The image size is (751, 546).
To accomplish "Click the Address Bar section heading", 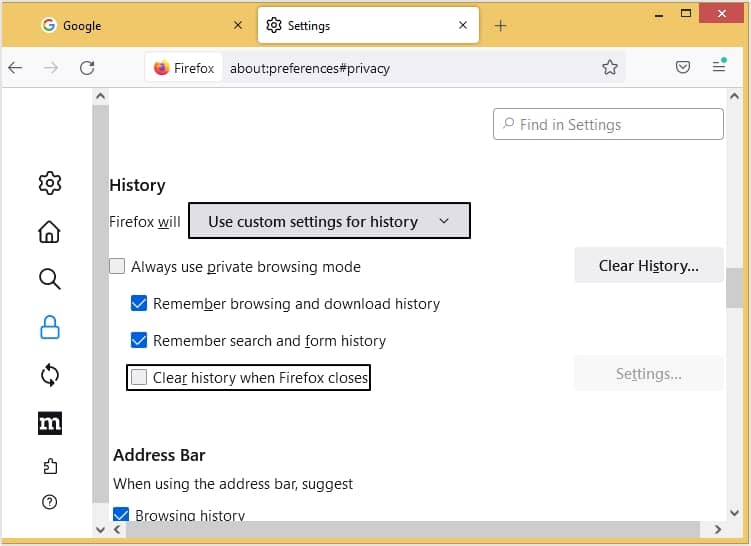I will [x=159, y=455].
